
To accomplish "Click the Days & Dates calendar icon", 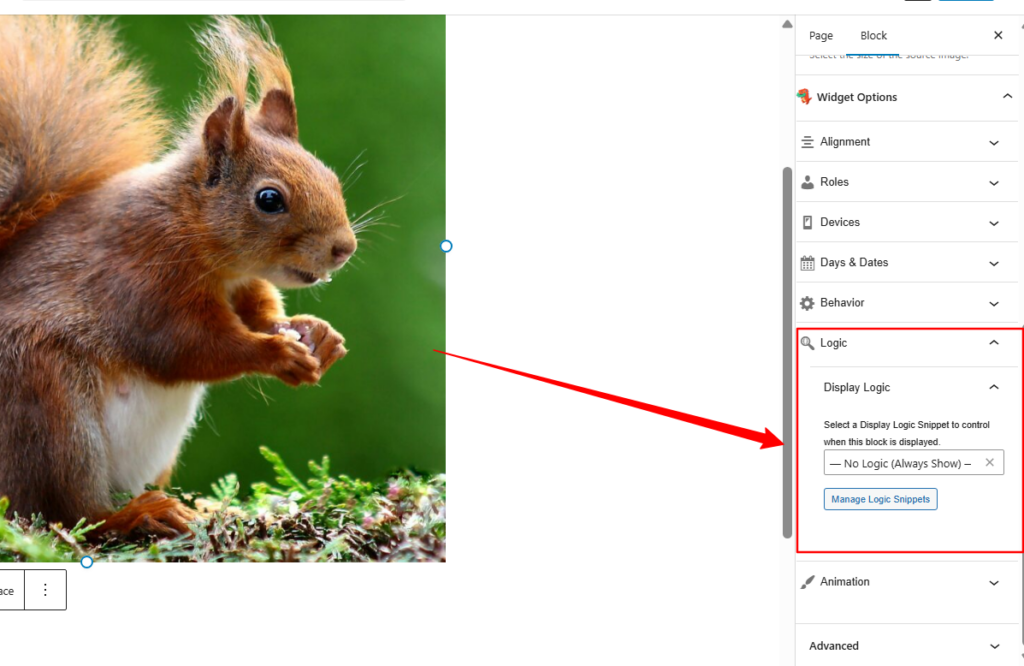I will (807, 263).
